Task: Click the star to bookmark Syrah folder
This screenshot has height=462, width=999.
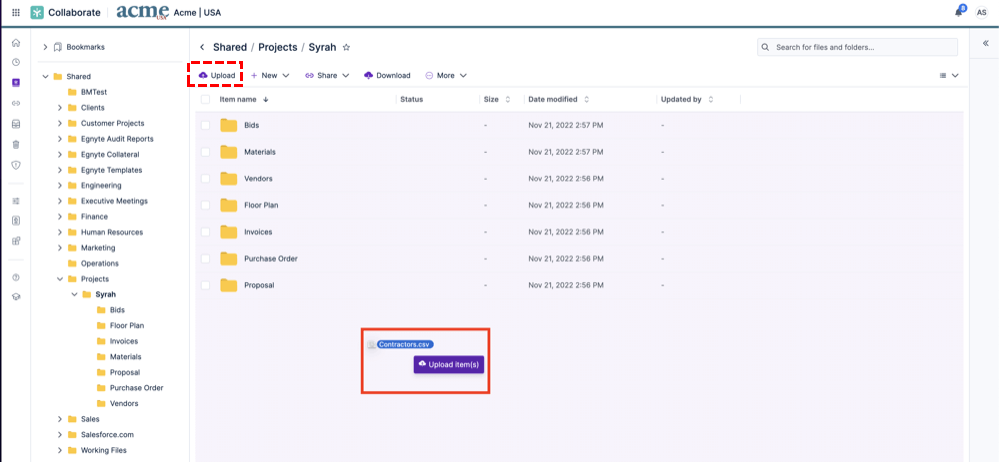Action: point(347,47)
